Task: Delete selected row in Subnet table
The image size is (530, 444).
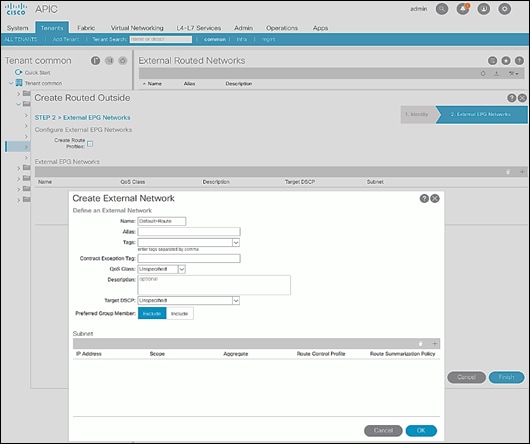Action: pyautogui.click(x=420, y=344)
